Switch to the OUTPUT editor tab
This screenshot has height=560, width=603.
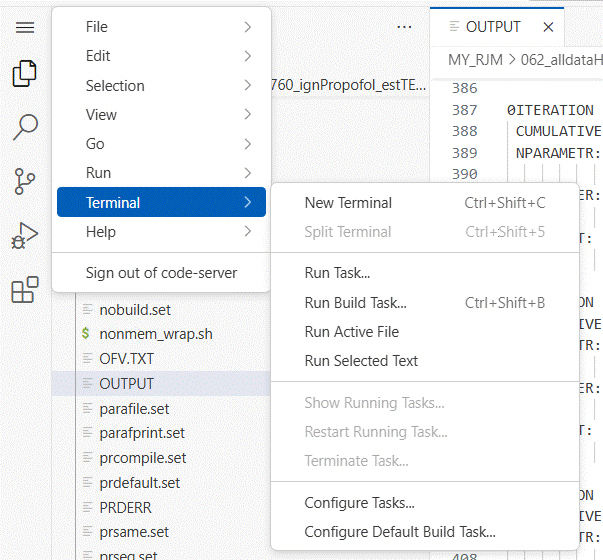click(492, 27)
